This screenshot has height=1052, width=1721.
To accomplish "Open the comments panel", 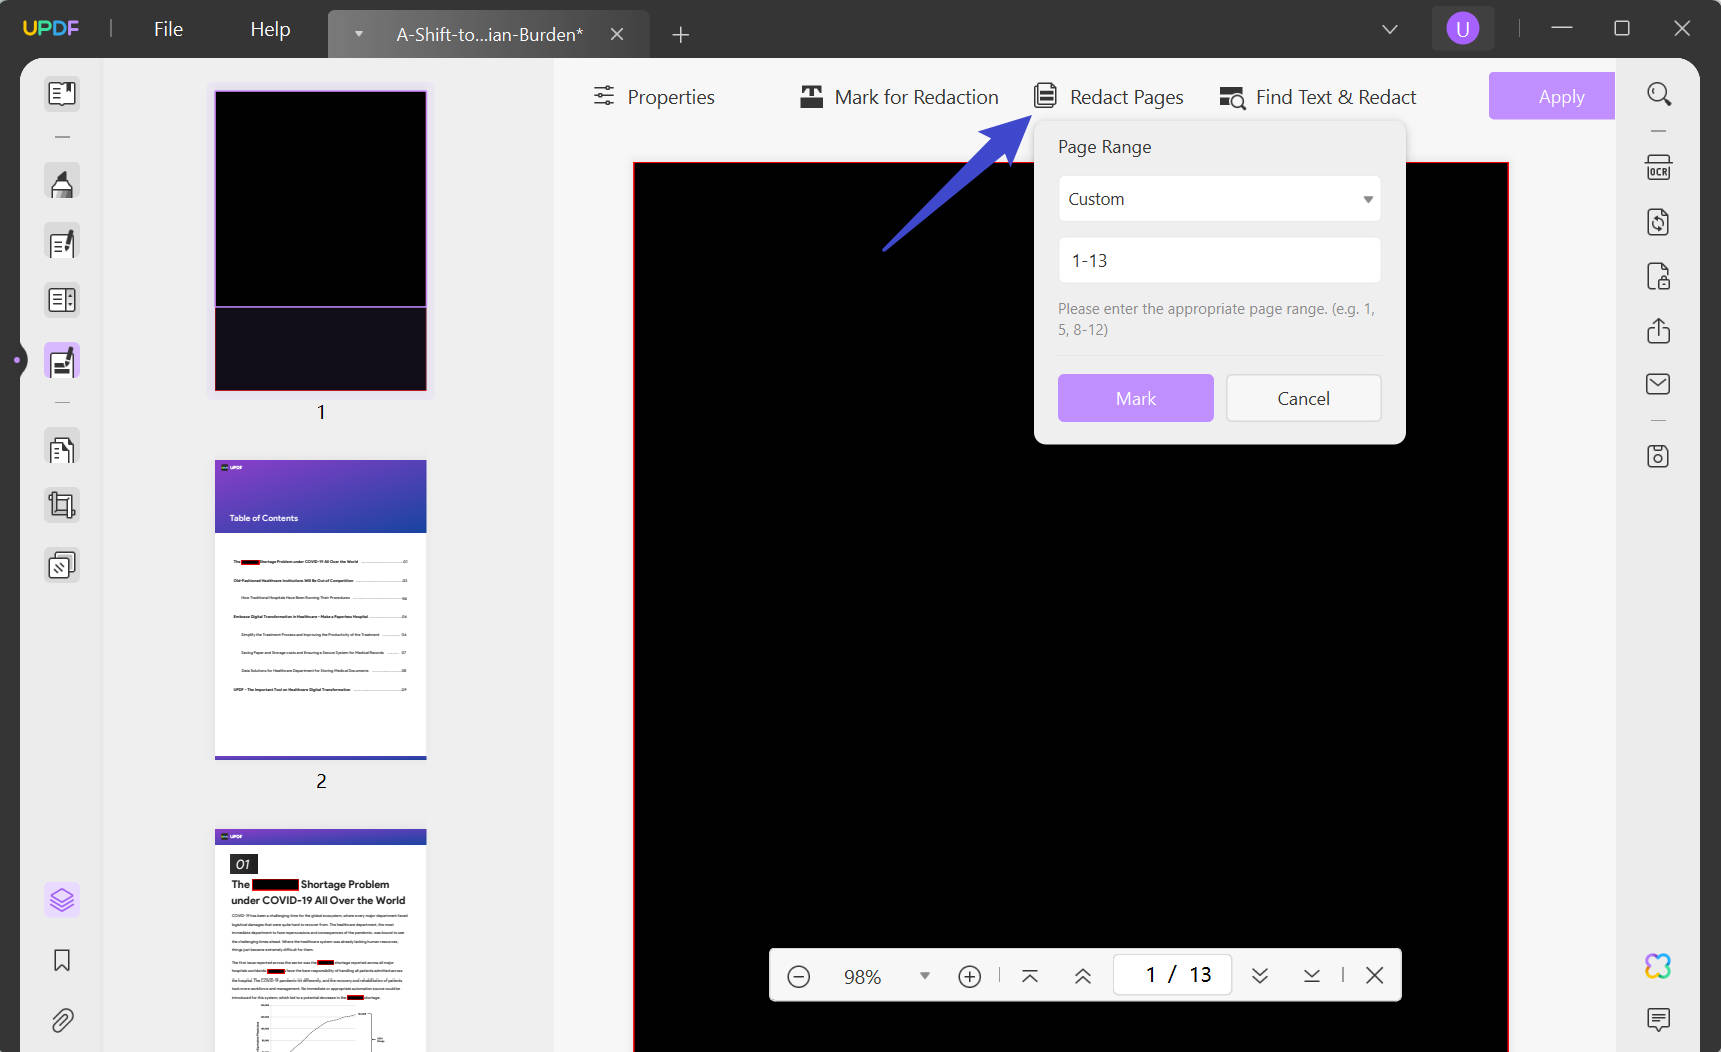I will (1658, 1019).
